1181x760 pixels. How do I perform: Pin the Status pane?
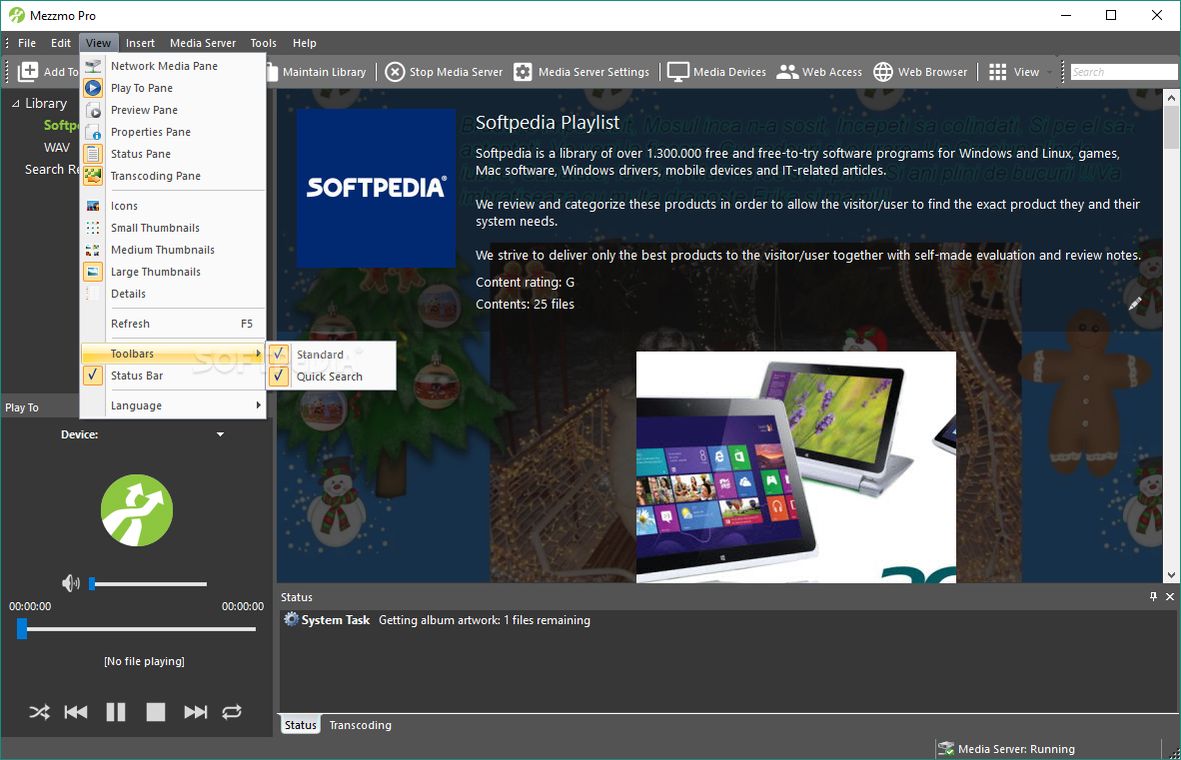pos(1153,597)
